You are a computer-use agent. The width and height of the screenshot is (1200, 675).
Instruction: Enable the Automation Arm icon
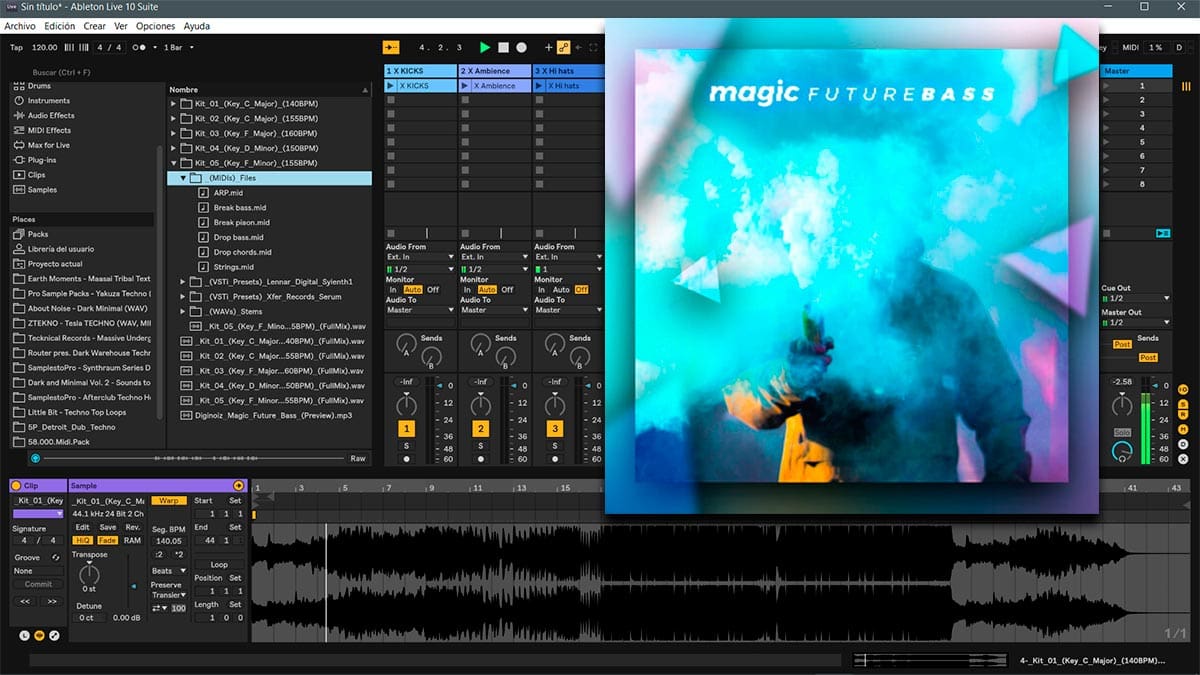coord(563,47)
